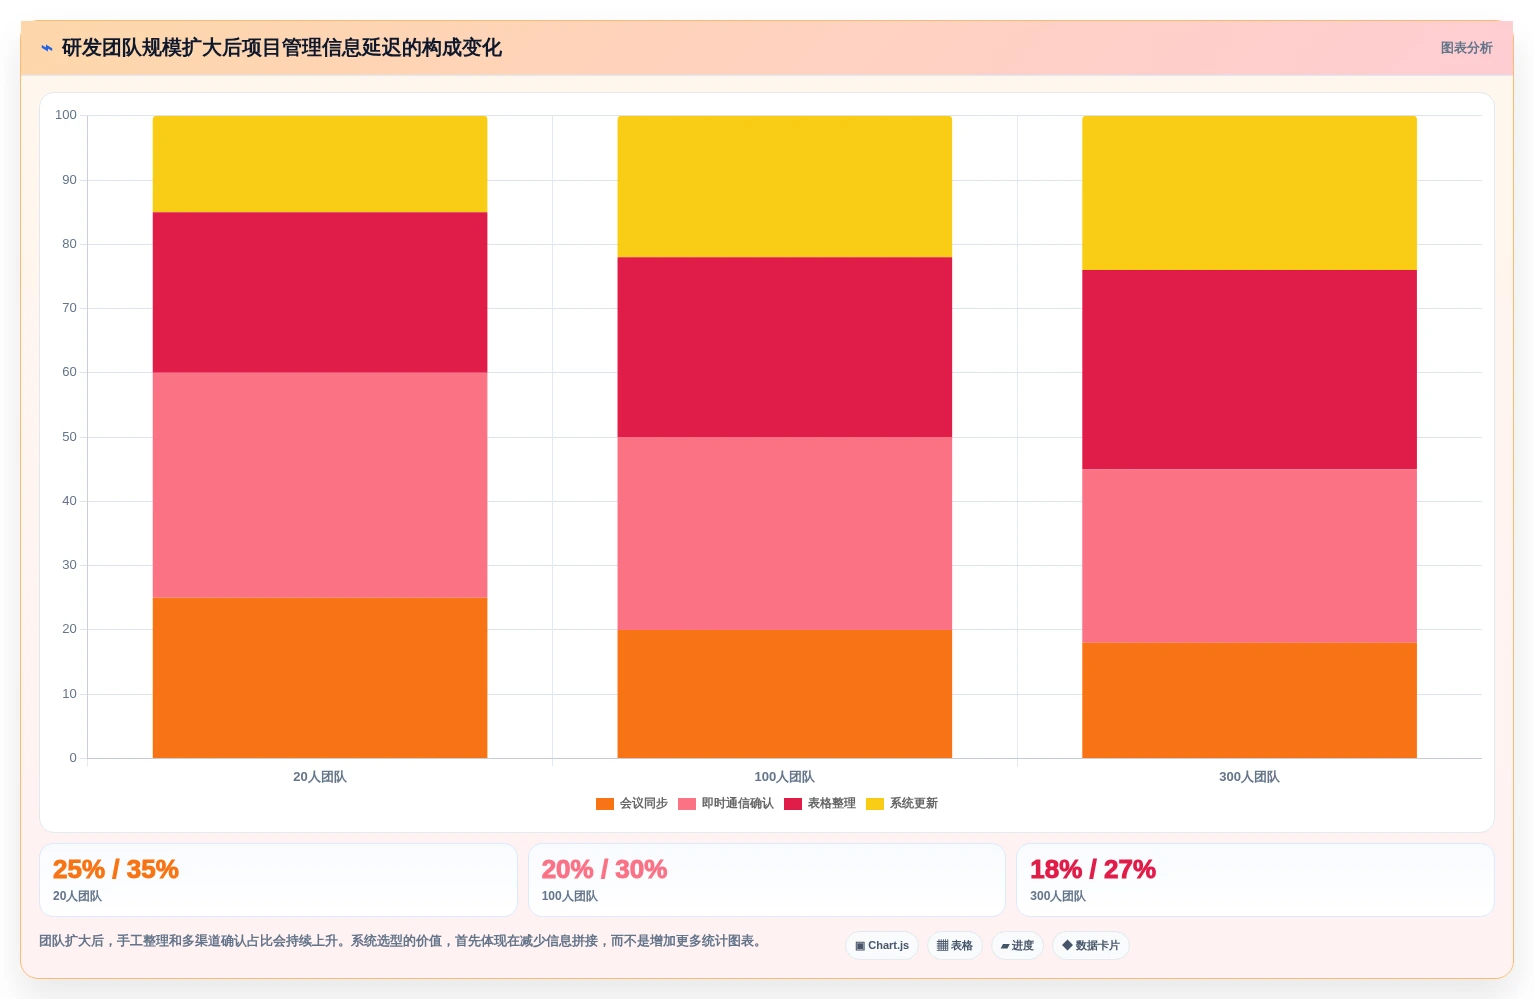Click the 系统更新 legend label
1534x999 pixels.
click(x=914, y=804)
